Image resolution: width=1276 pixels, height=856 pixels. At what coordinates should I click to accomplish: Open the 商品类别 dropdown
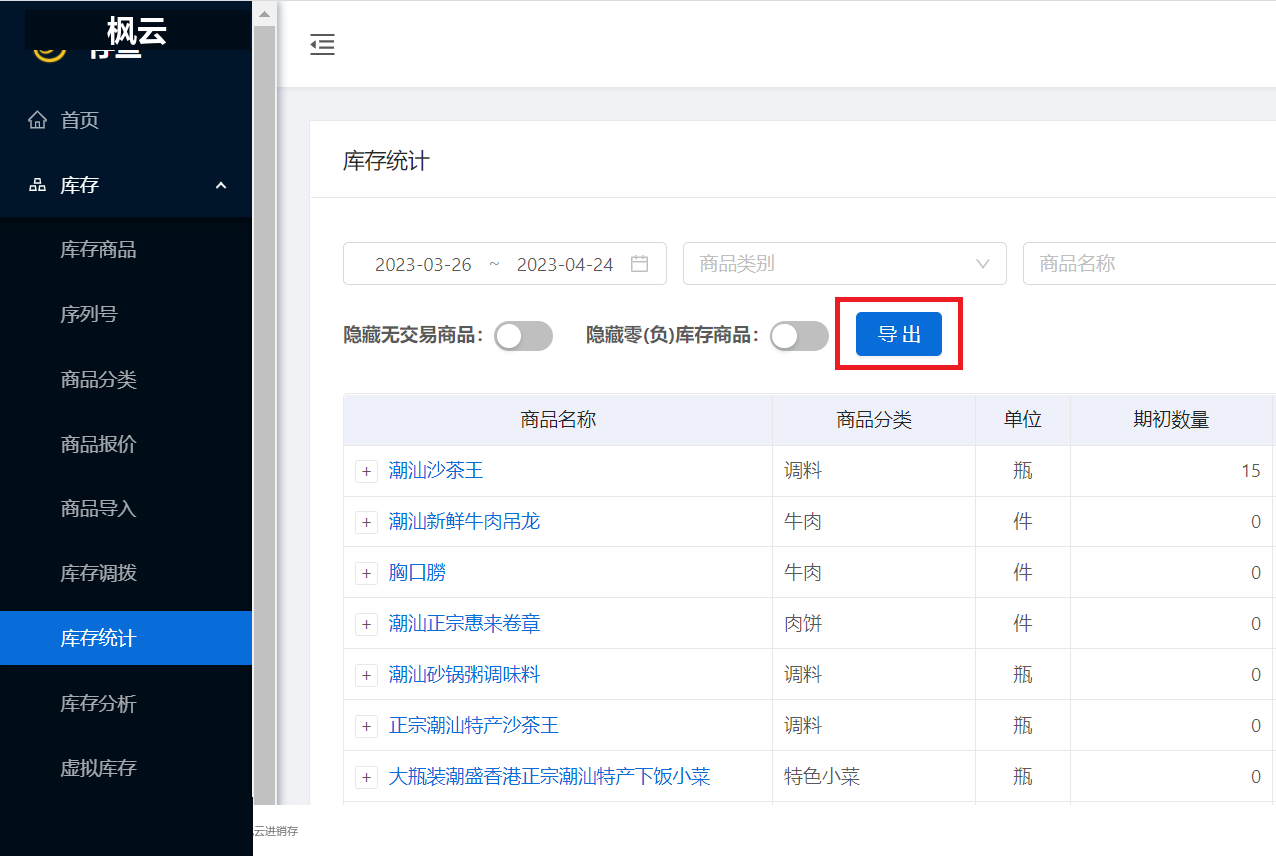(845, 264)
